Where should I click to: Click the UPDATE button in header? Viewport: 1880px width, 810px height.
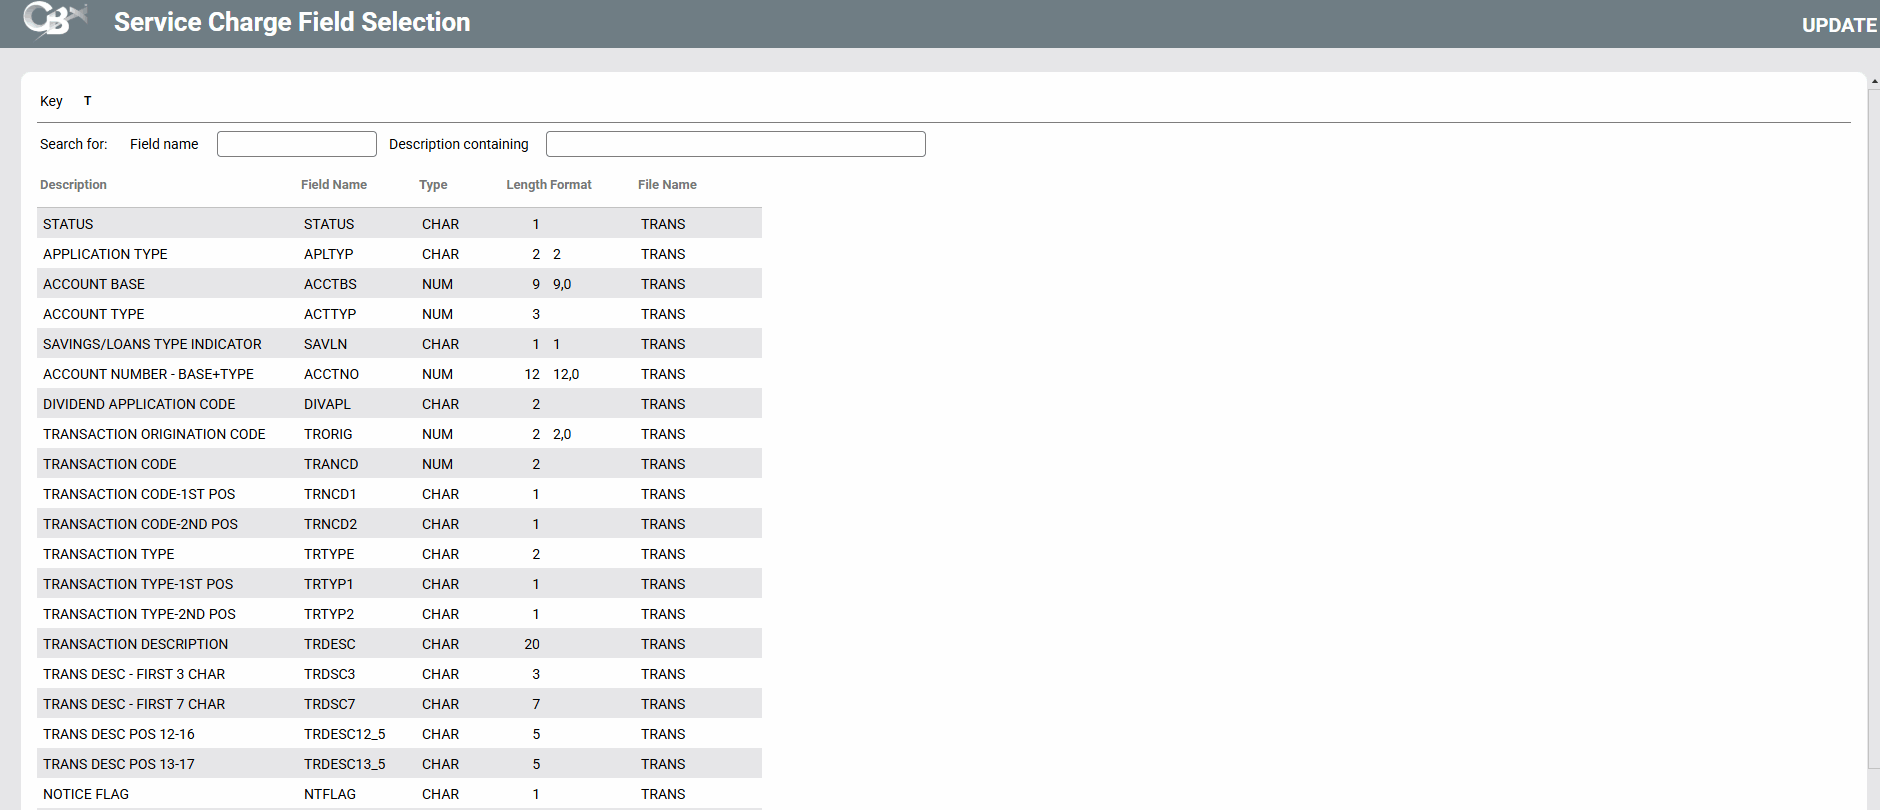click(1838, 25)
